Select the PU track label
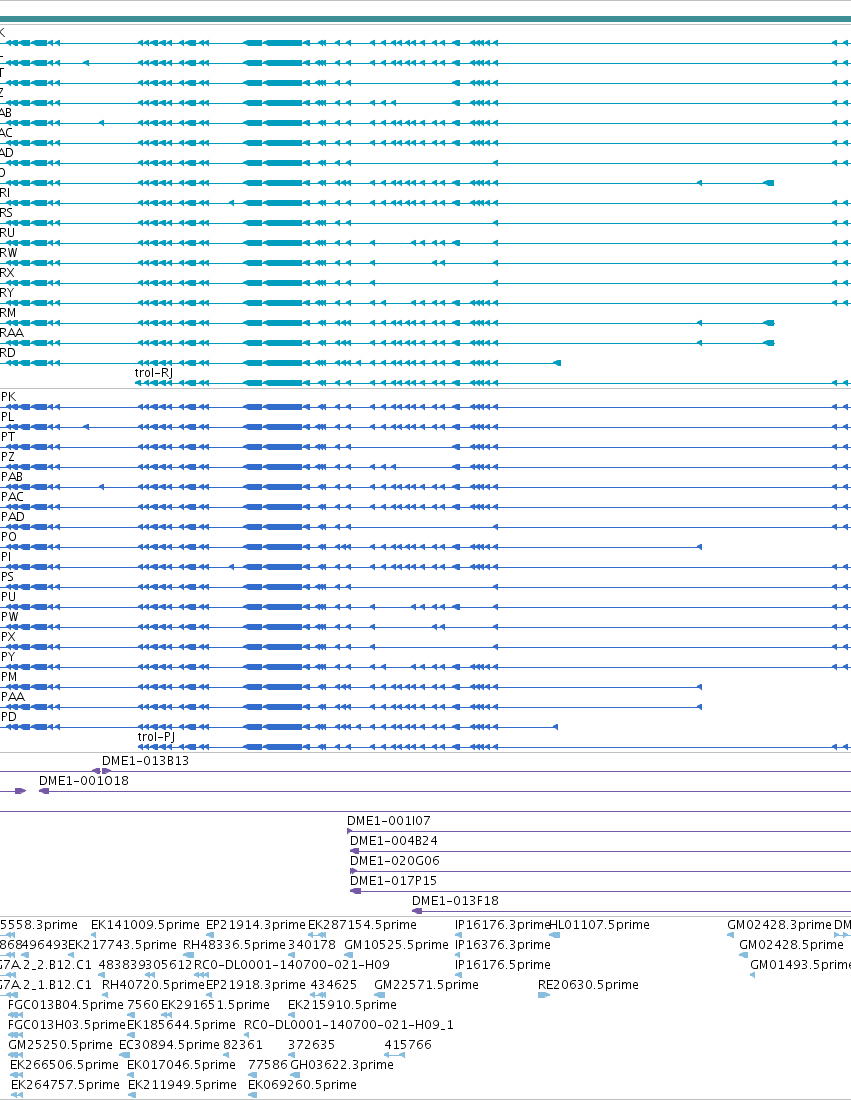This screenshot has width=851, height=1100. click(8, 597)
